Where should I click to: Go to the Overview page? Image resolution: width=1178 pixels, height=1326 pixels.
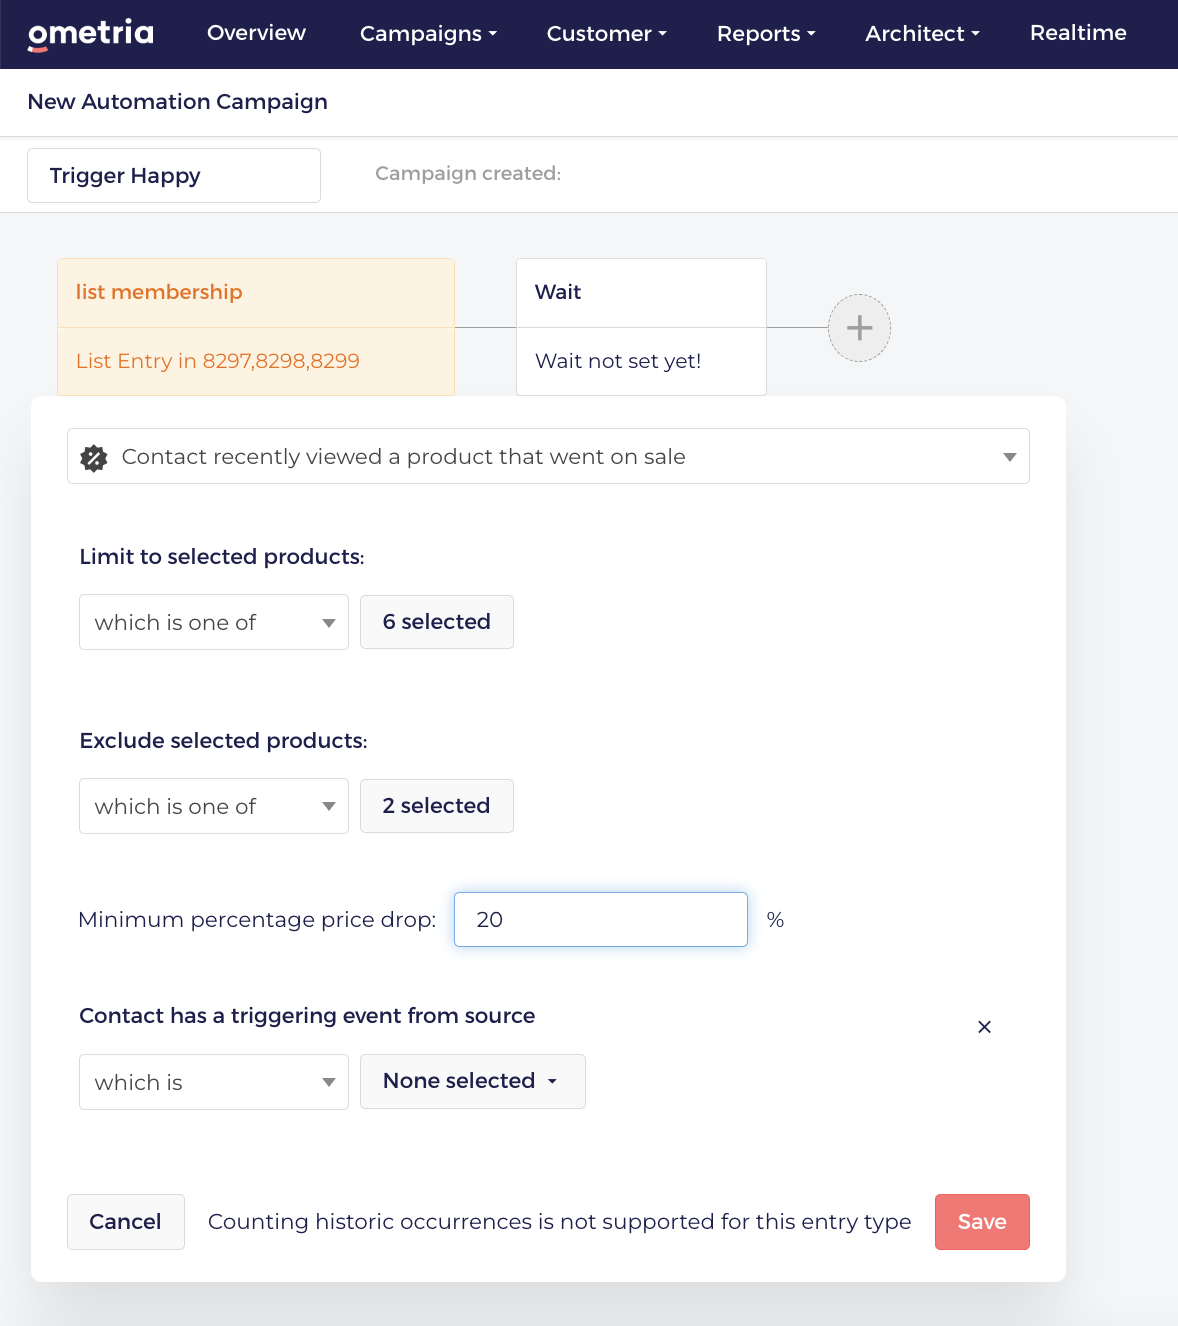[256, 33]
